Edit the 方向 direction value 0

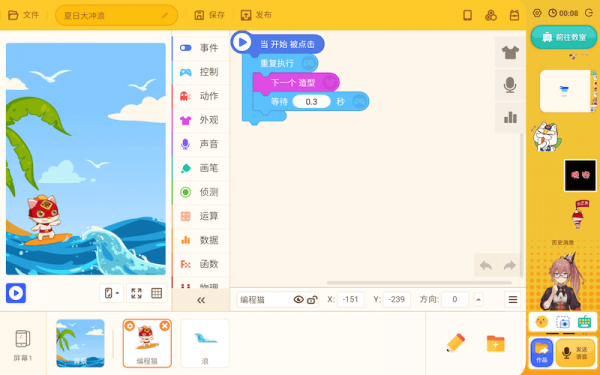click(x=455, y=299)
